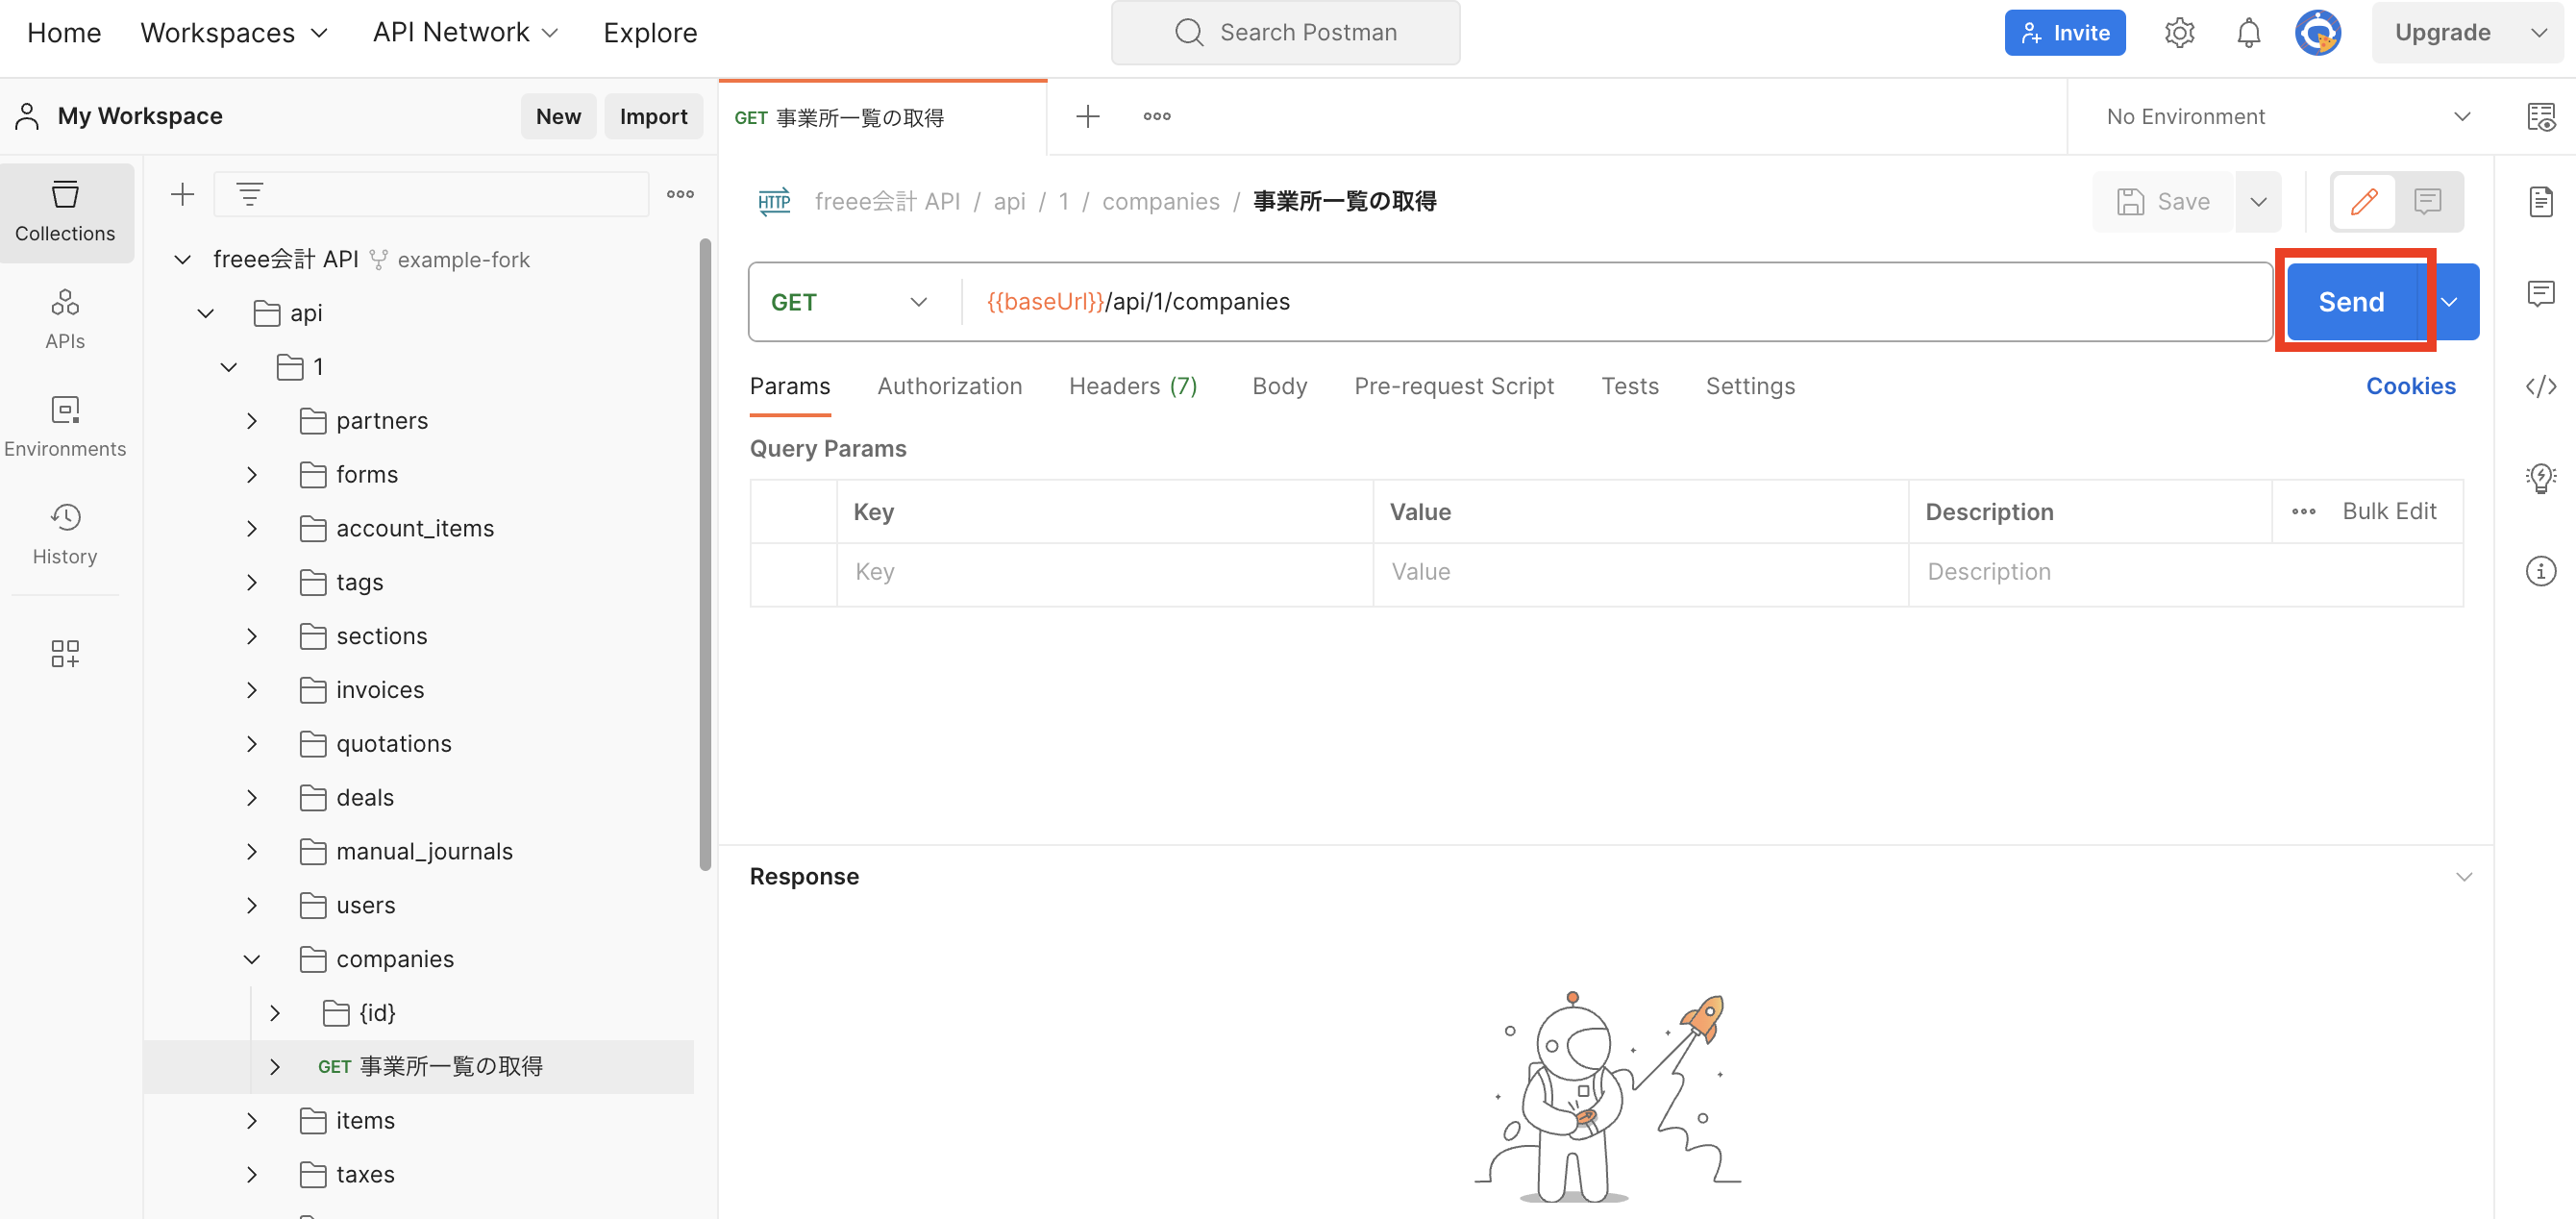Open Cookies management link

point(2411,386)
